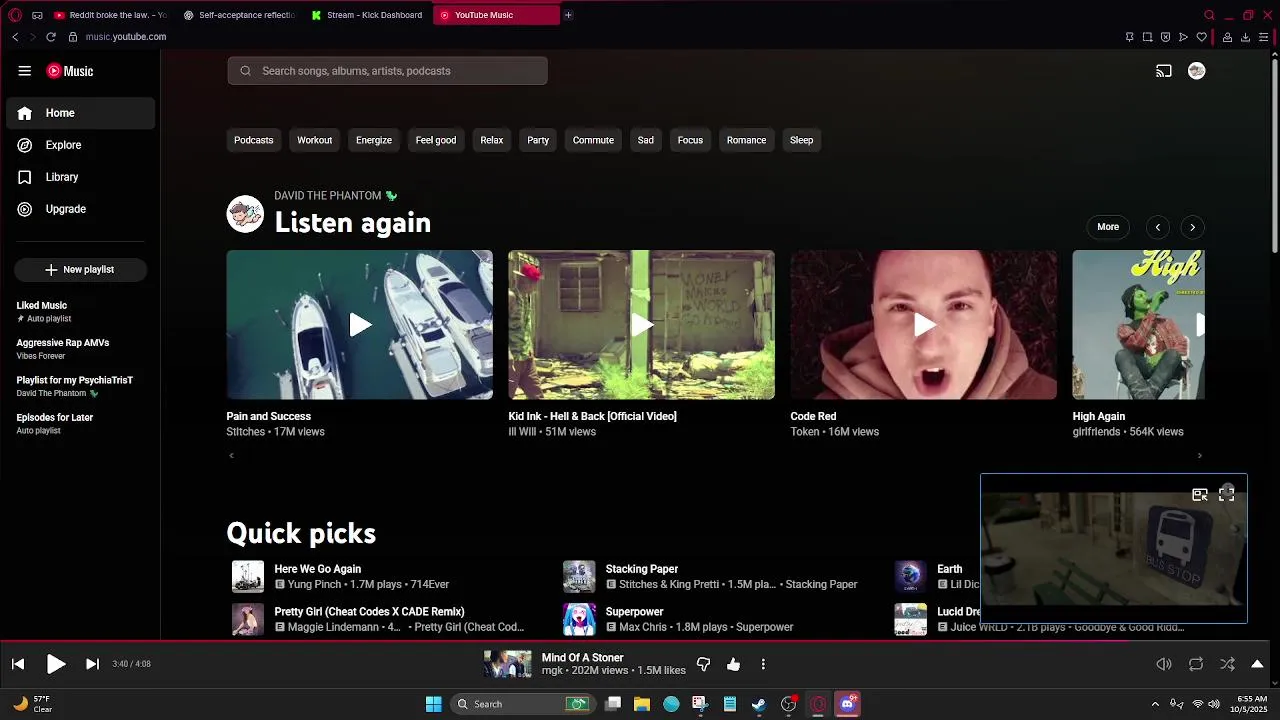
Task: Open a new browser tab
Action: [568, 15]
